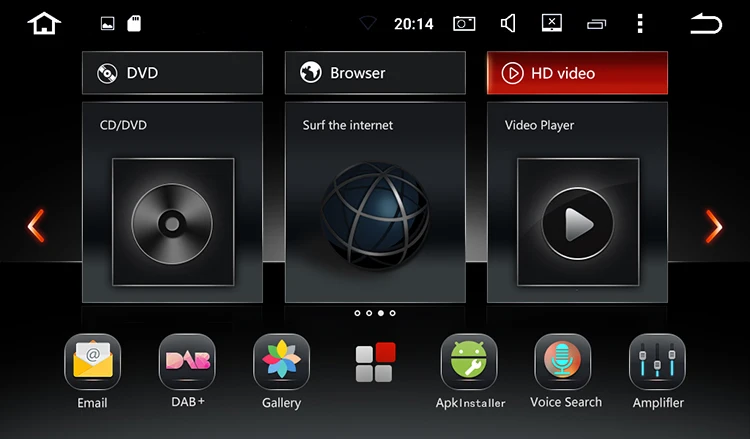Viewport: 750px width, 439px height.
Task: Start the Video Player play tile
Action: coord(577,202)
